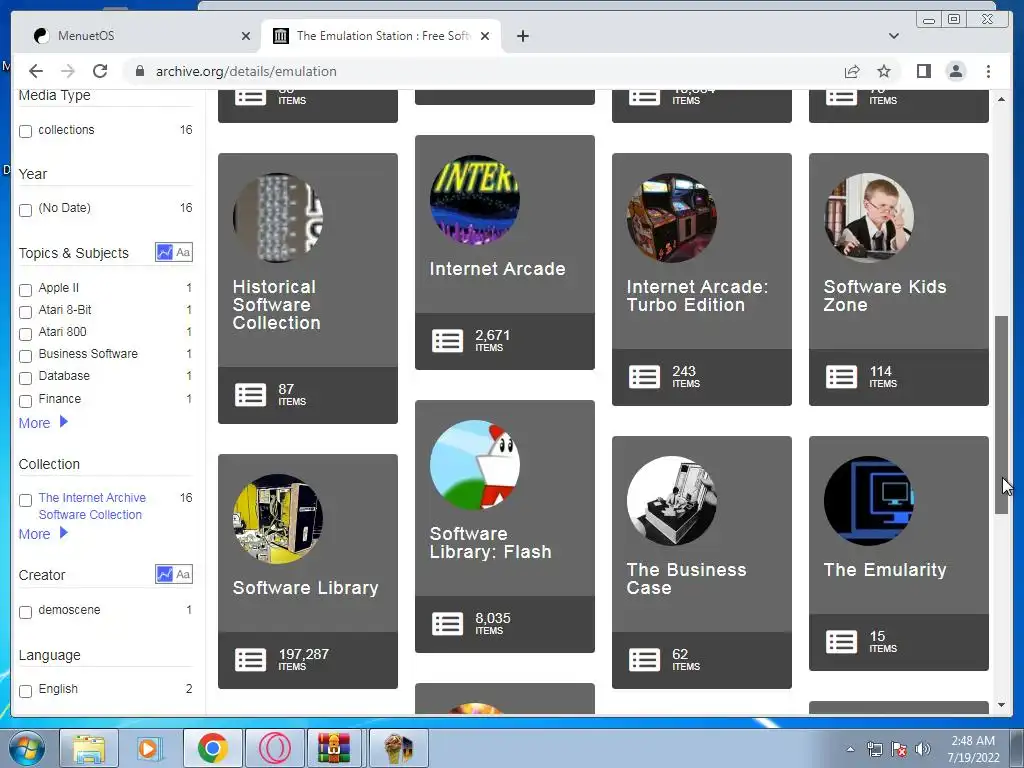This screenshot has height=768, width=1024.
Task: Close The Emulation Station tab
Action: (x=485, y=36)
